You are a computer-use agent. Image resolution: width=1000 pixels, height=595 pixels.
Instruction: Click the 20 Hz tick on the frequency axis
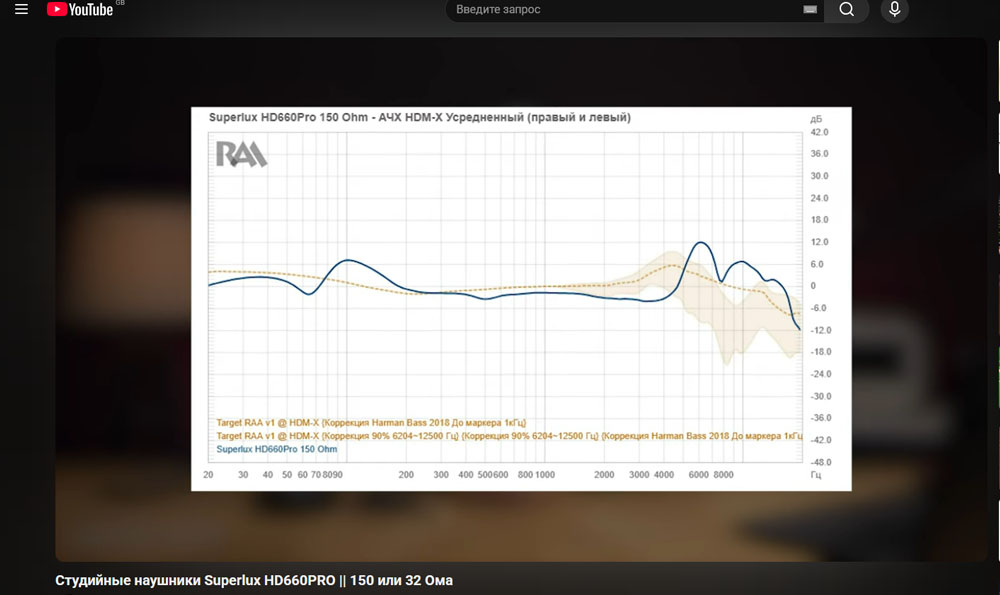point(208,476)
